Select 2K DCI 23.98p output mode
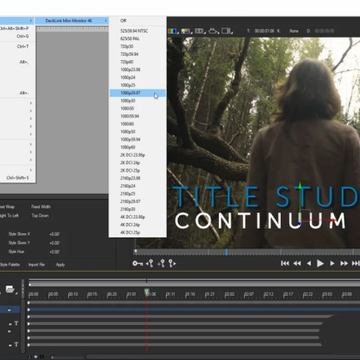The height and width of the screenshot is (360, 360). [138, 155]
